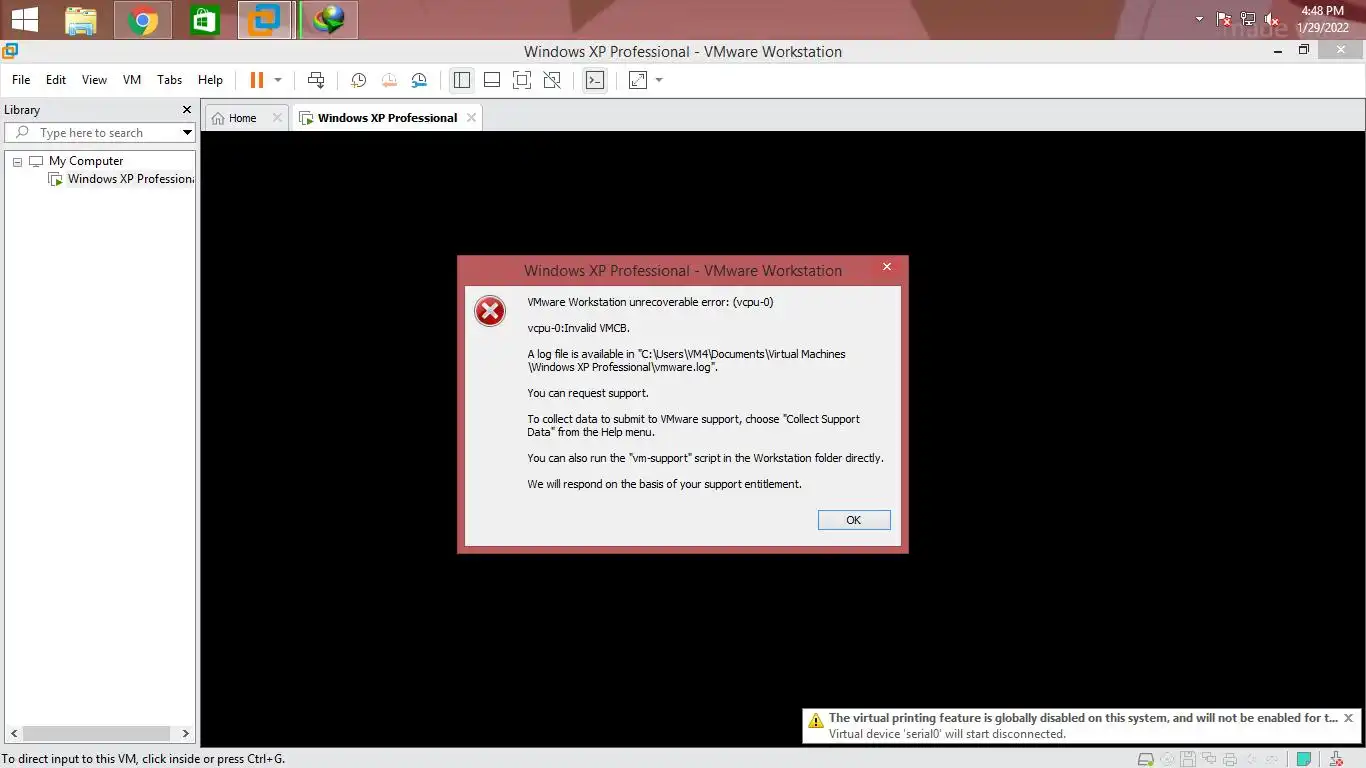
Task: Open the library search filter dropdown
Action: tap(187, 133)
